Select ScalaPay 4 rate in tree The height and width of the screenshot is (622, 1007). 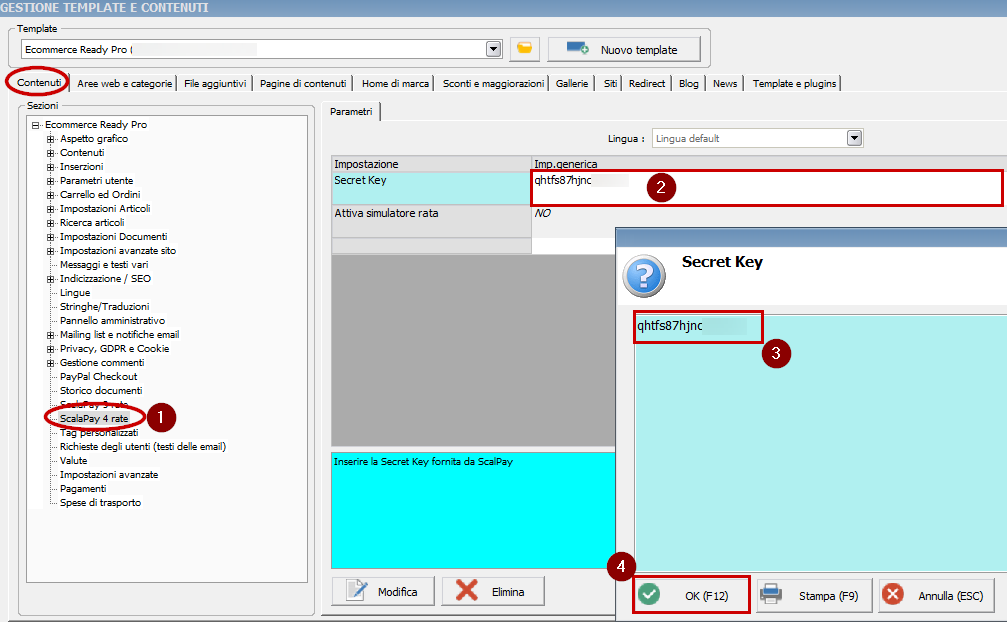pyautogui.click(x=93, y=418)
